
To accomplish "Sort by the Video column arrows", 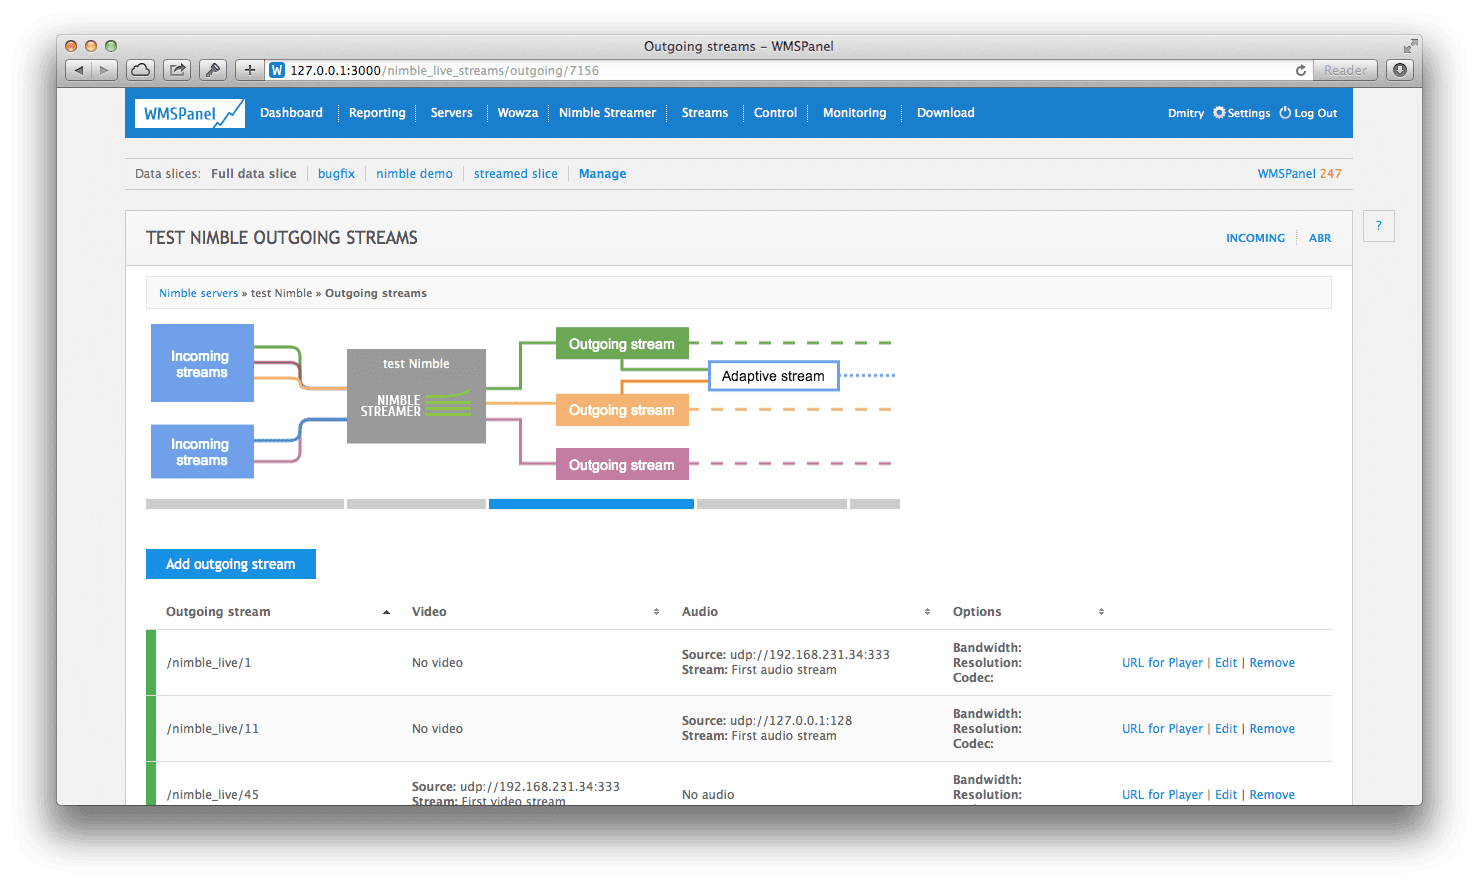I will pyautogui.click(x=656, y=612).
